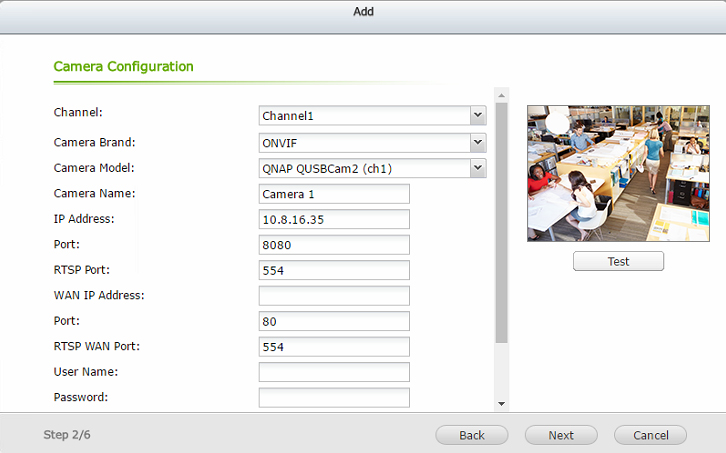Click the RTSP WAN Port: label
Screen dimensions: 726x453
[x=97, y=346]
